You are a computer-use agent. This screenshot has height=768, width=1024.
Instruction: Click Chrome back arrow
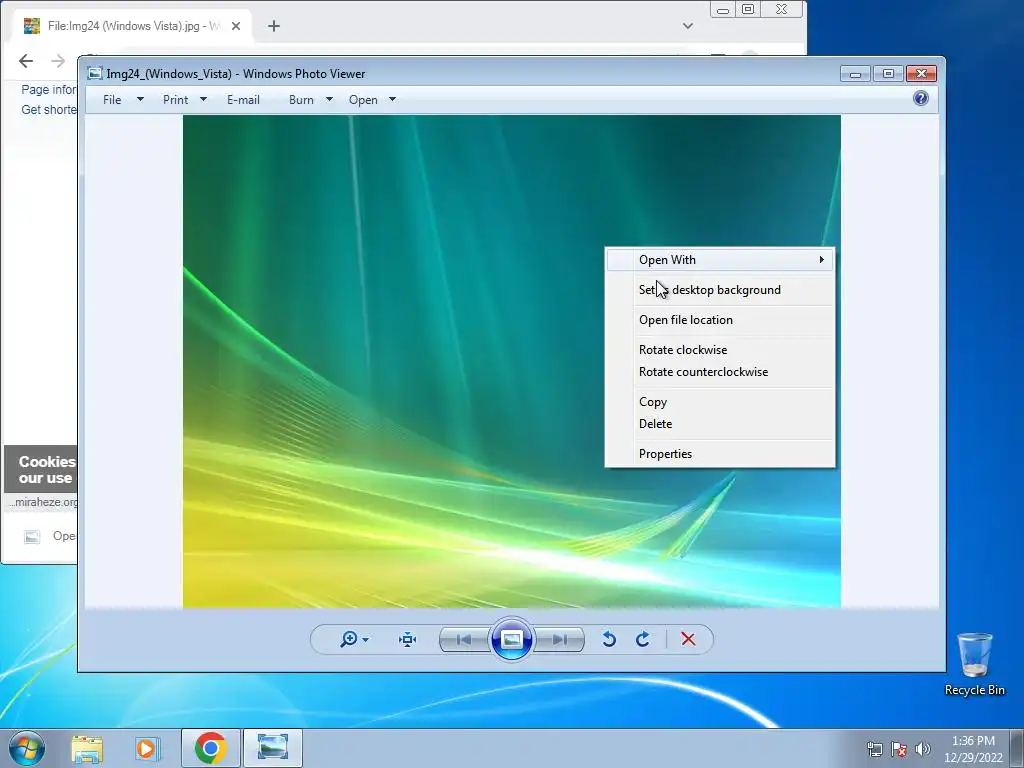(26, 61)
